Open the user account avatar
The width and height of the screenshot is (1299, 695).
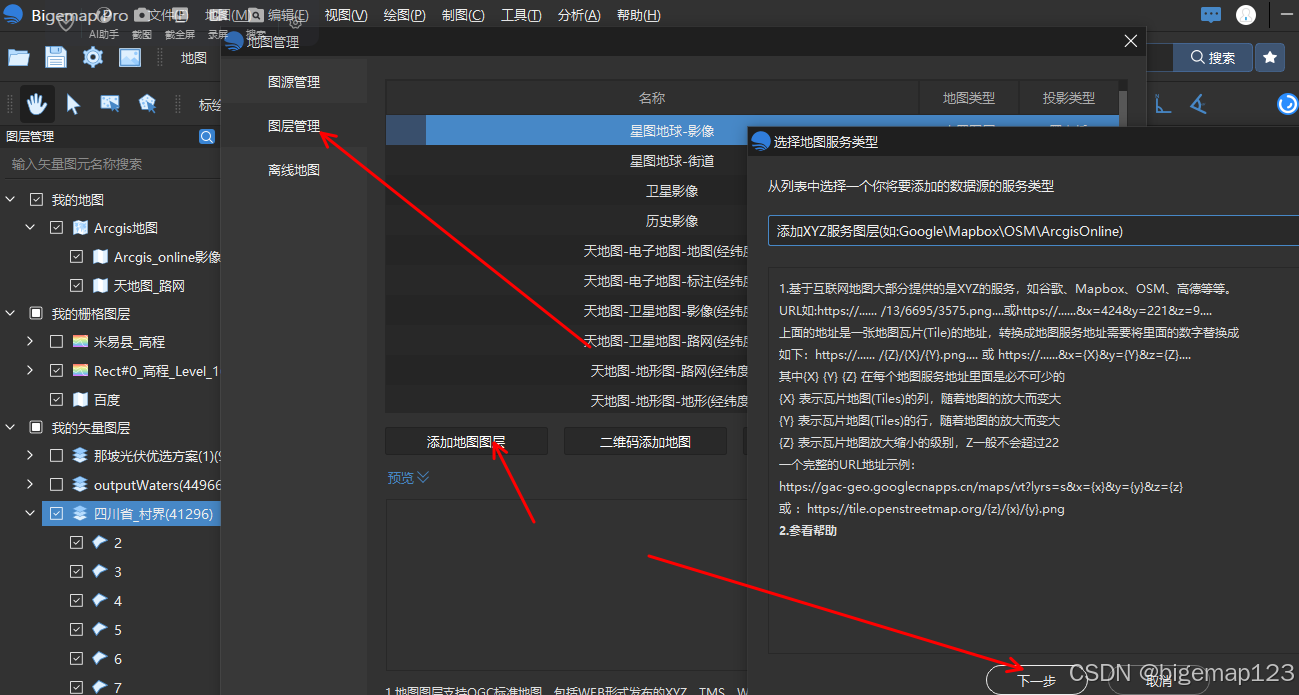(x=1246, y=15)
